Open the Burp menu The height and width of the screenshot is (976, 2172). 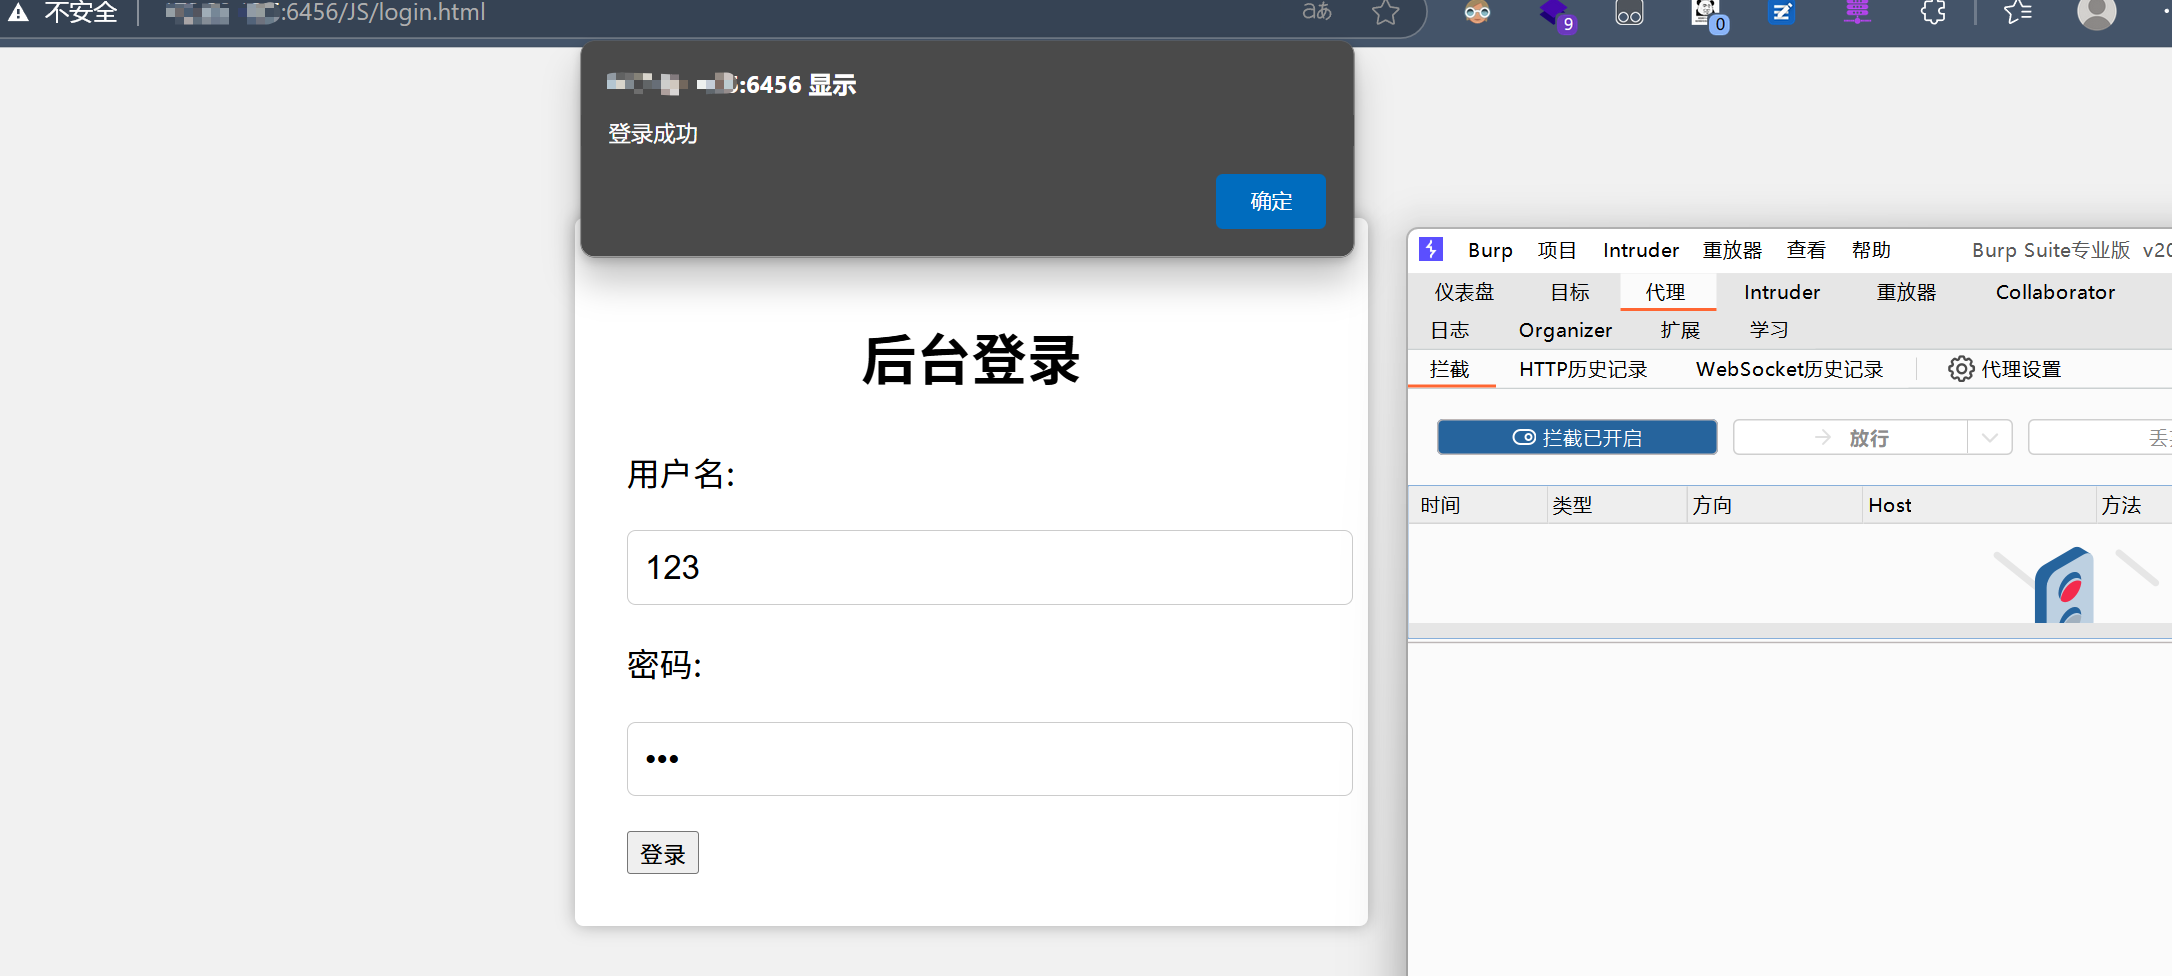[x=1490, y=250]
